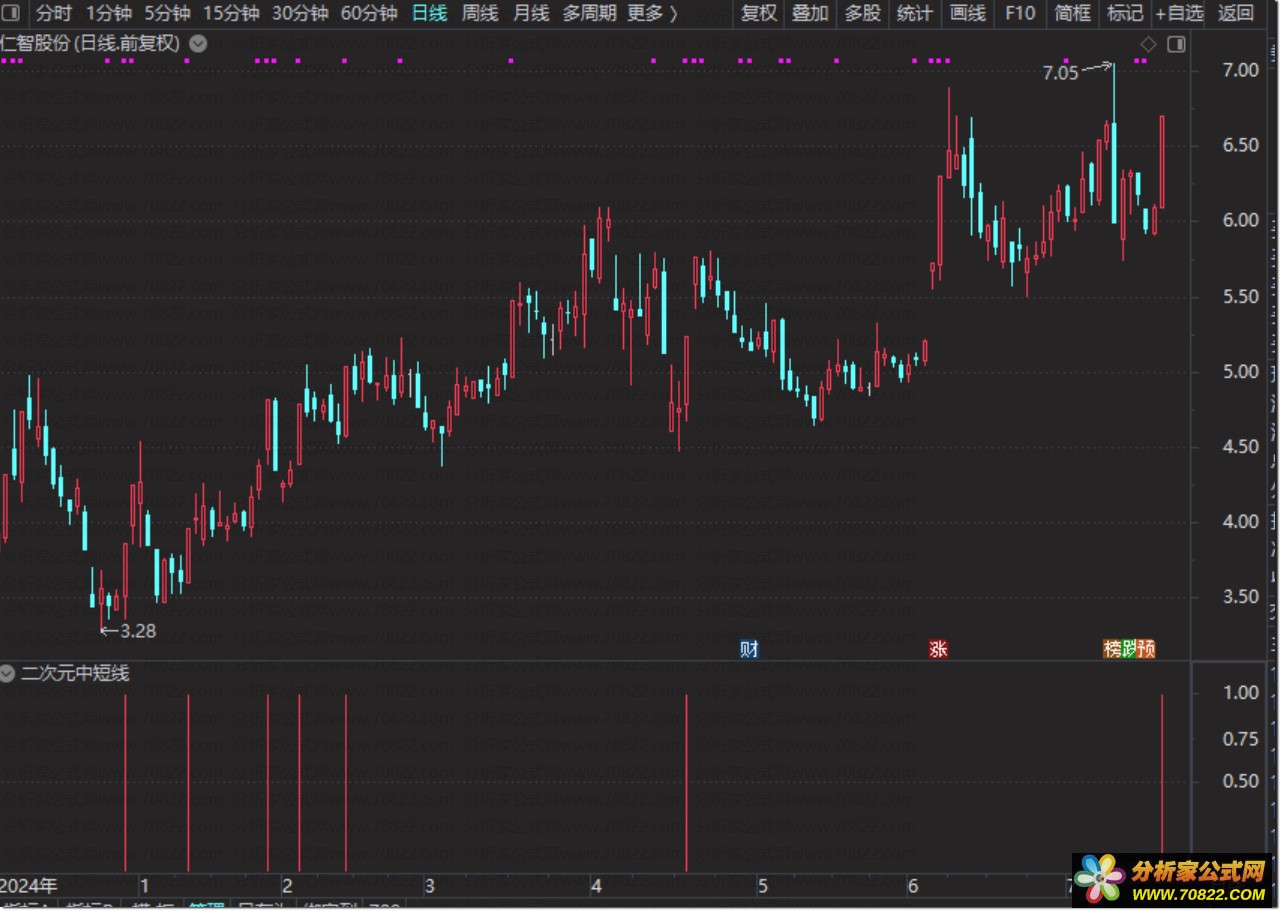Click the orange 预 event marker
The image size is (1282, 911).
click(x=1147, y=649)
